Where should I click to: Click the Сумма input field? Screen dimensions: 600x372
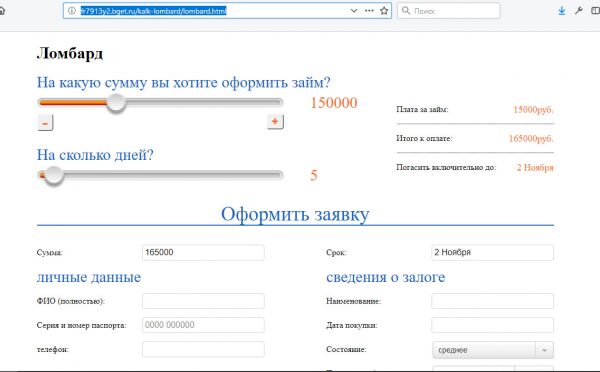[x=203, y=253]
